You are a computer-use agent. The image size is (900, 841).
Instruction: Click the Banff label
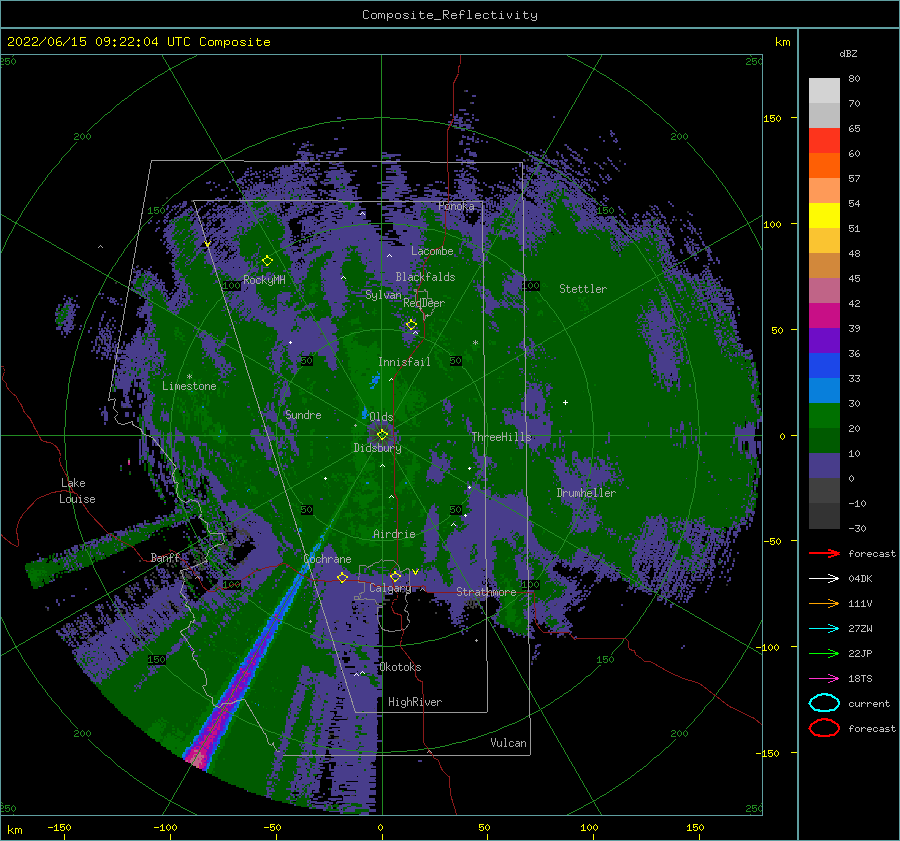(x=165, y=557)
